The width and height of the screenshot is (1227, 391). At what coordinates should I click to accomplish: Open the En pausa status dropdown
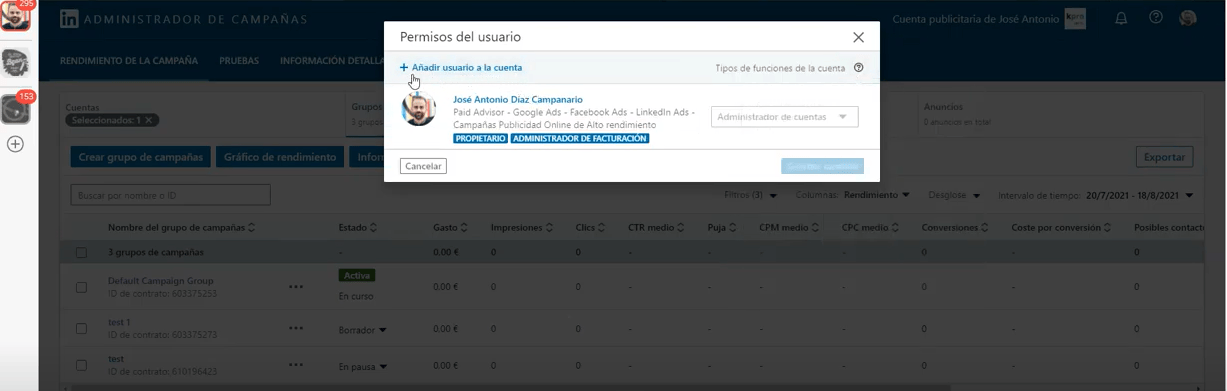363,367
